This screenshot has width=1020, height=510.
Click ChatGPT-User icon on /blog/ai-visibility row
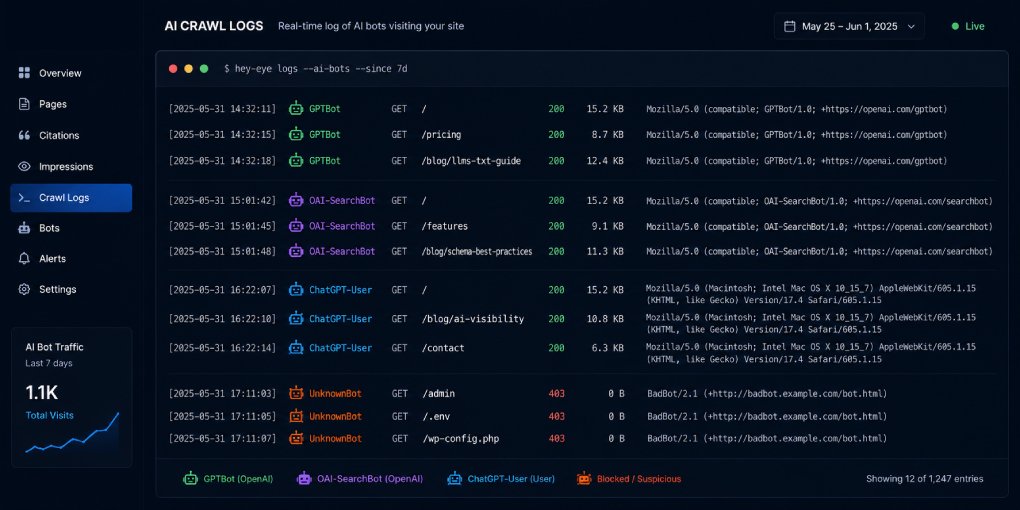296,319
